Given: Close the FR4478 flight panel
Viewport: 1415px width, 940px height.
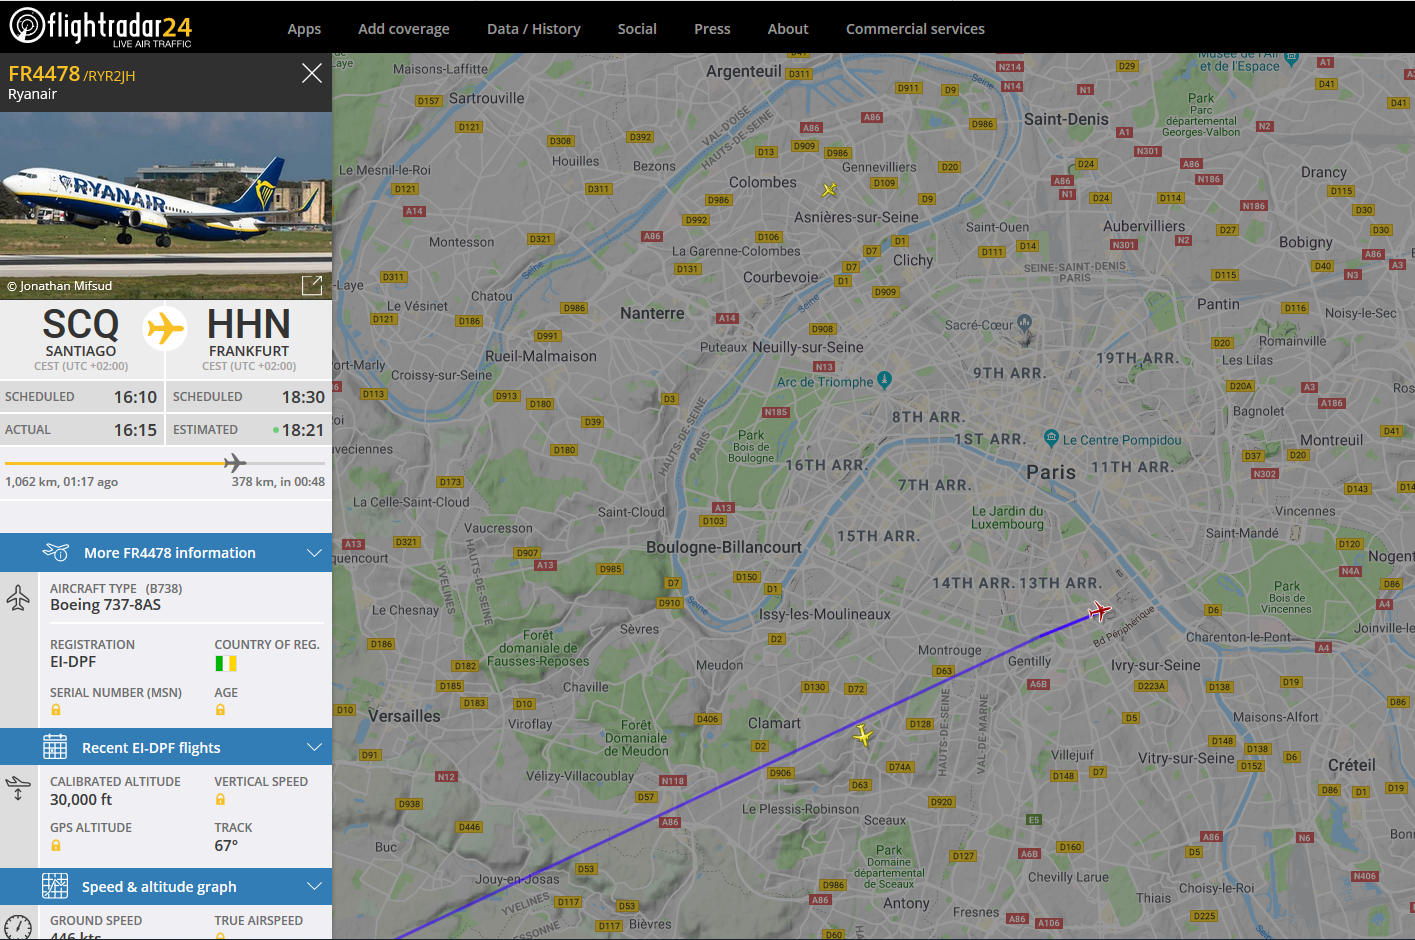Looking at the screenshot, I should [312, 73].
